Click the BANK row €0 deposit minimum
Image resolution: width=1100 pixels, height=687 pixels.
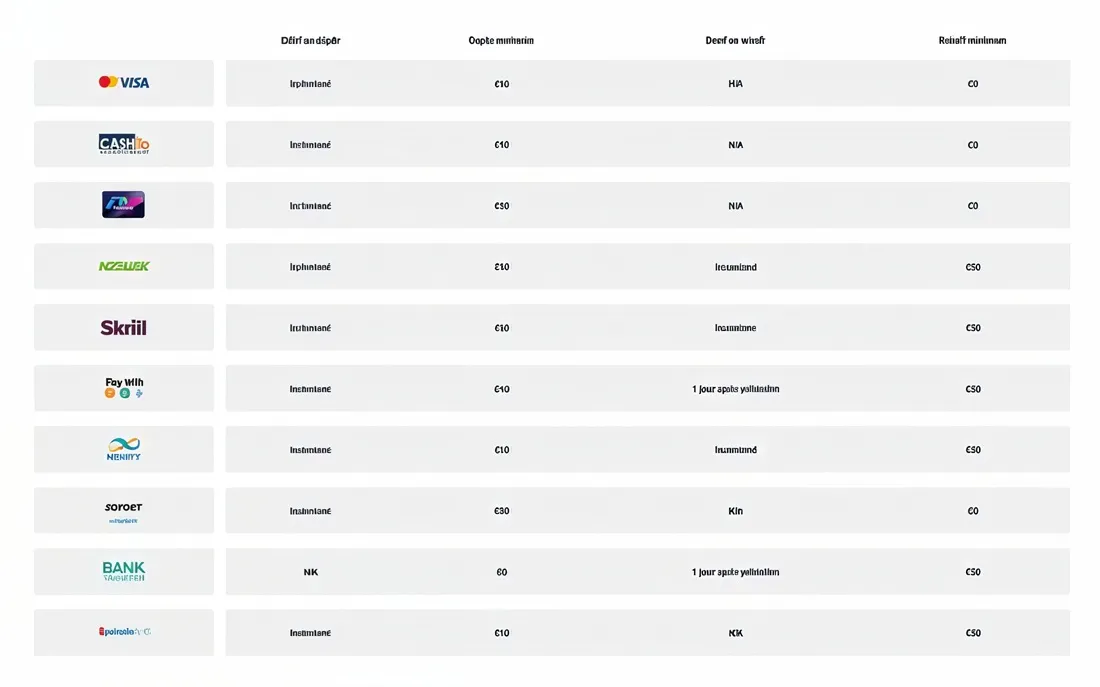(502, 572)
